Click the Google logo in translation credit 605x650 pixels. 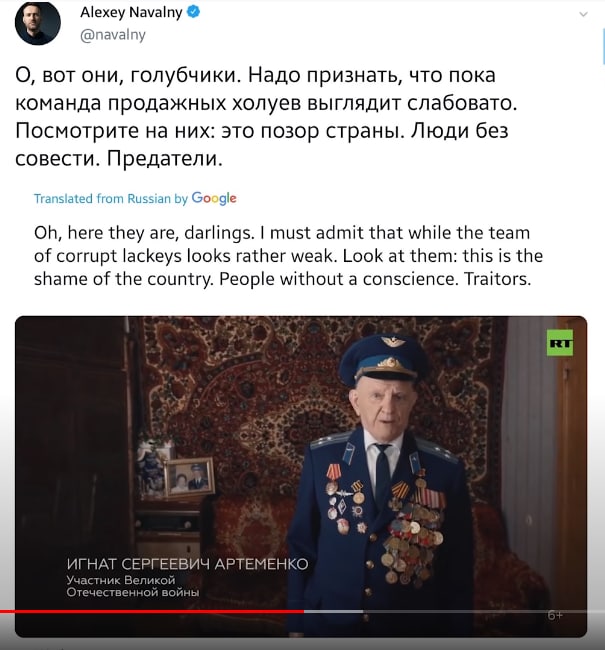214,198
